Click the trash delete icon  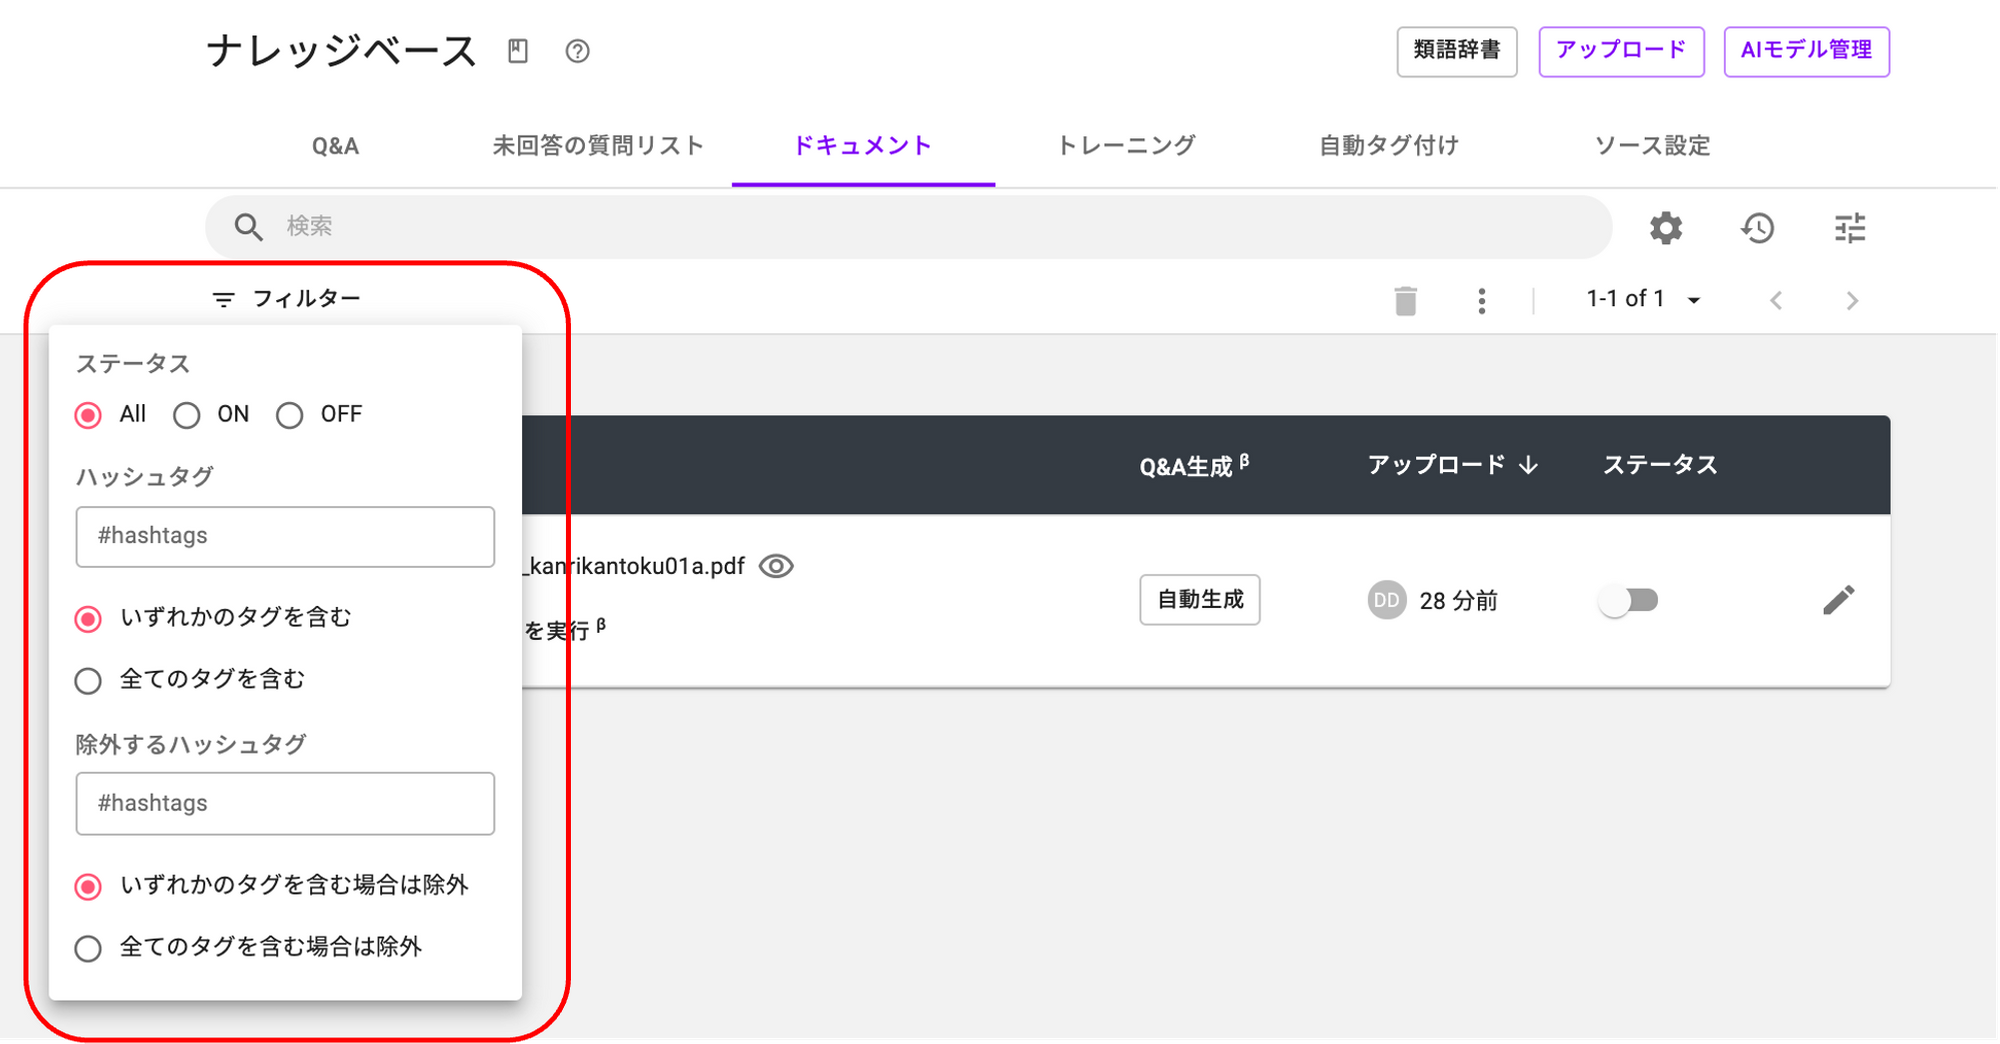pyautogui.click(x=1405, y=300)
